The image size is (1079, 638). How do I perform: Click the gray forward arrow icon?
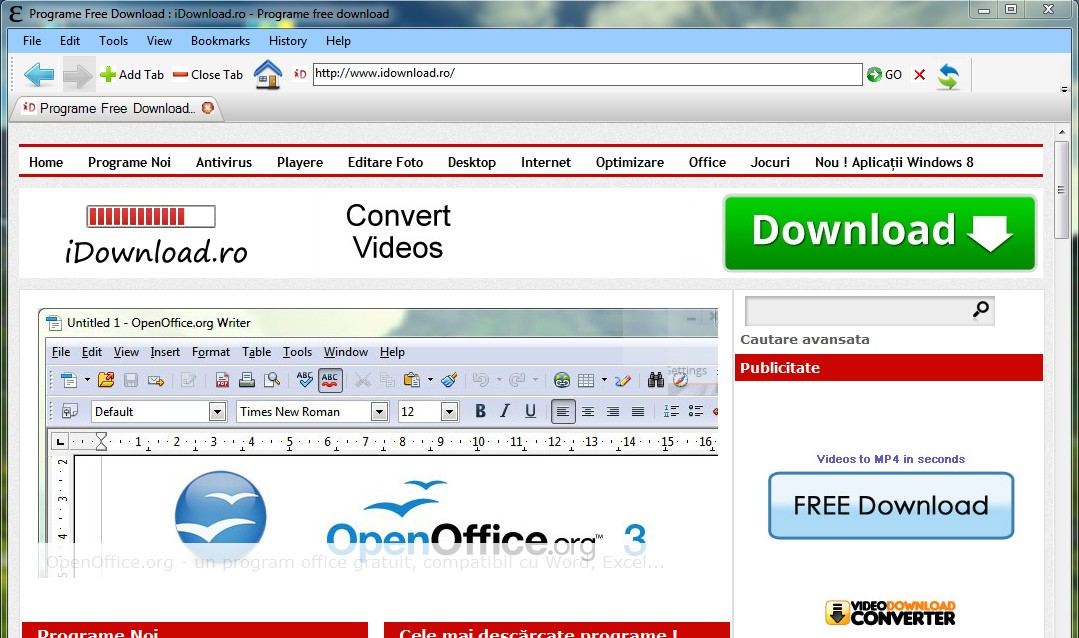point(79,74)
